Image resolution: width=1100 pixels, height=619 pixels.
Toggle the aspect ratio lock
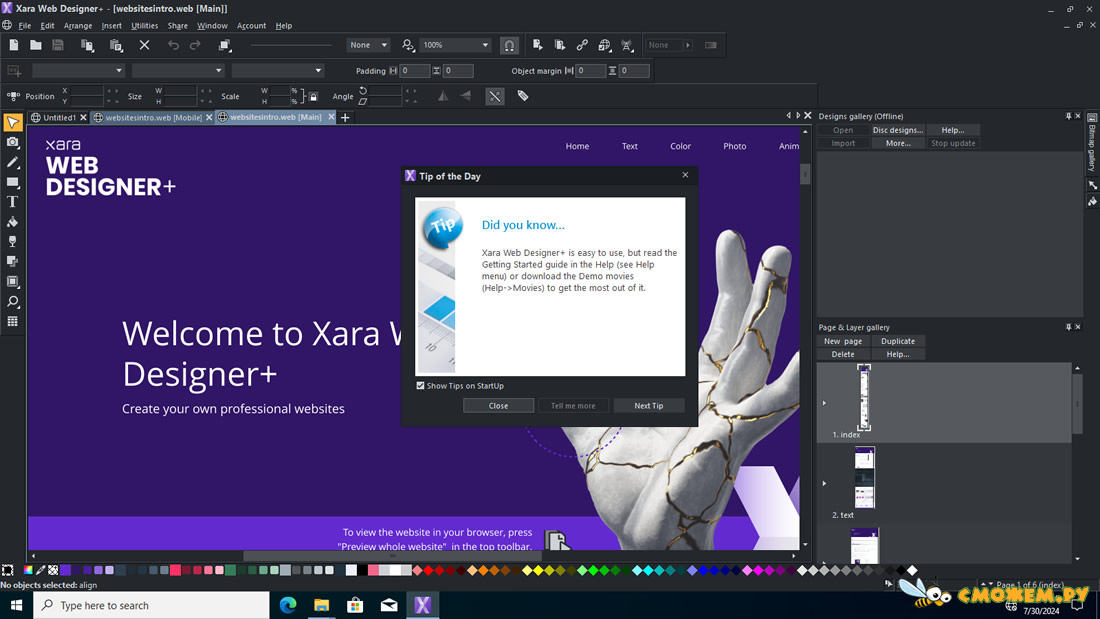(313, 96)
